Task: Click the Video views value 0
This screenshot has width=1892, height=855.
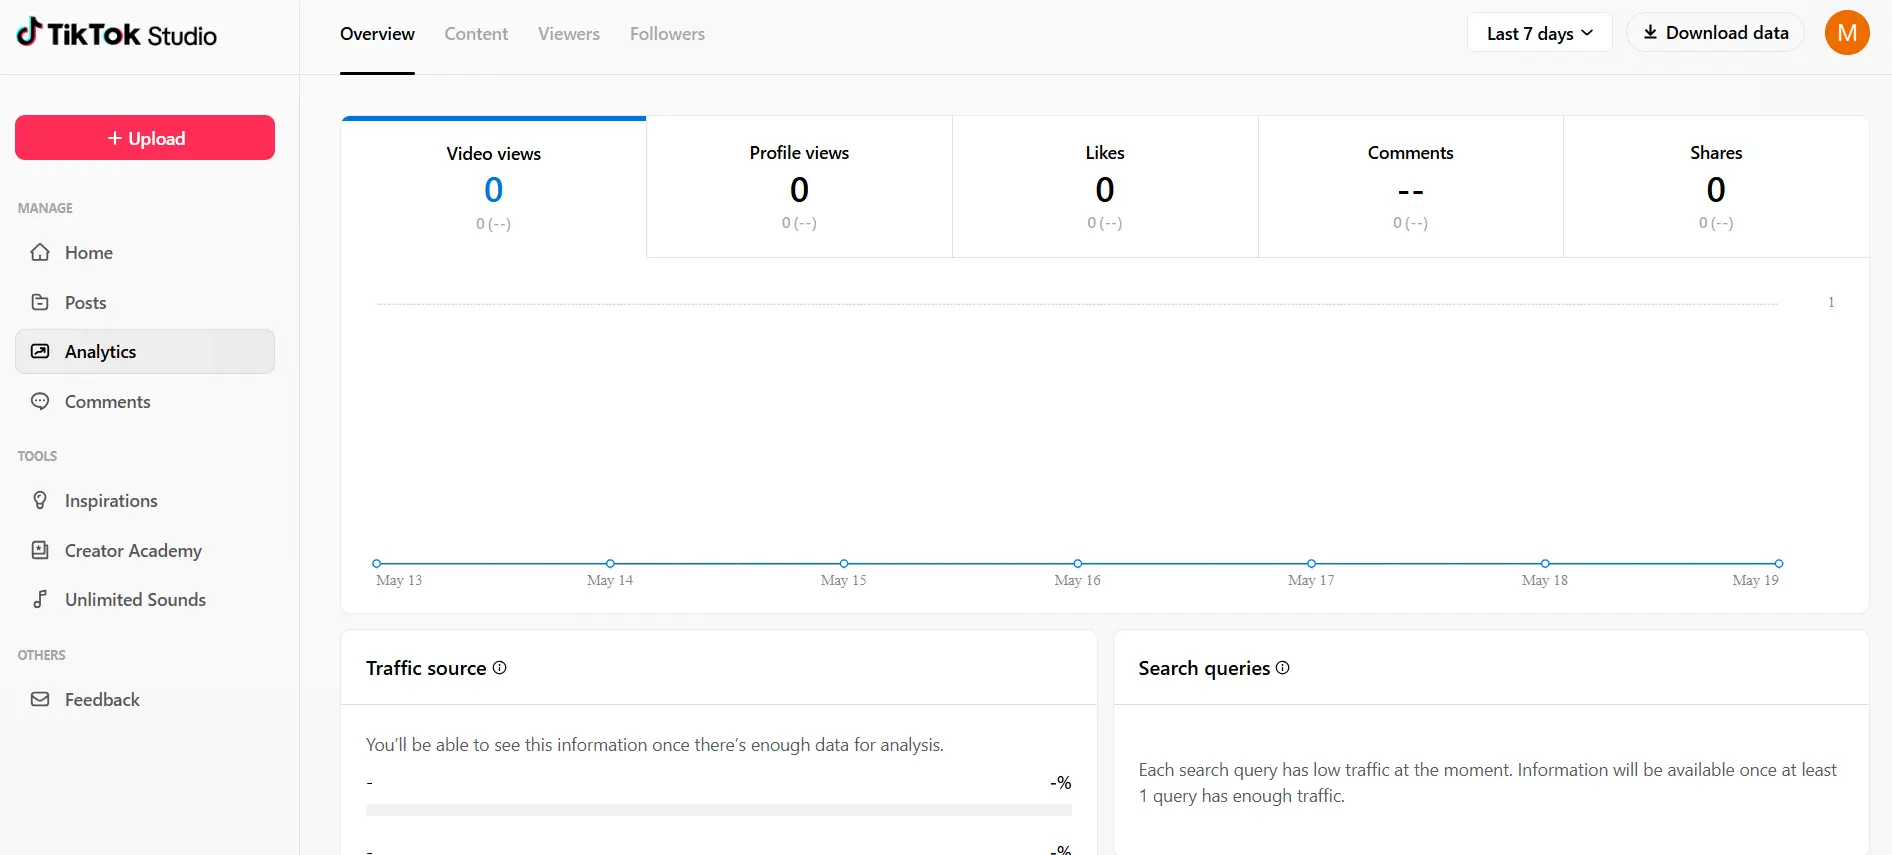Action: [x=494, y=189]
